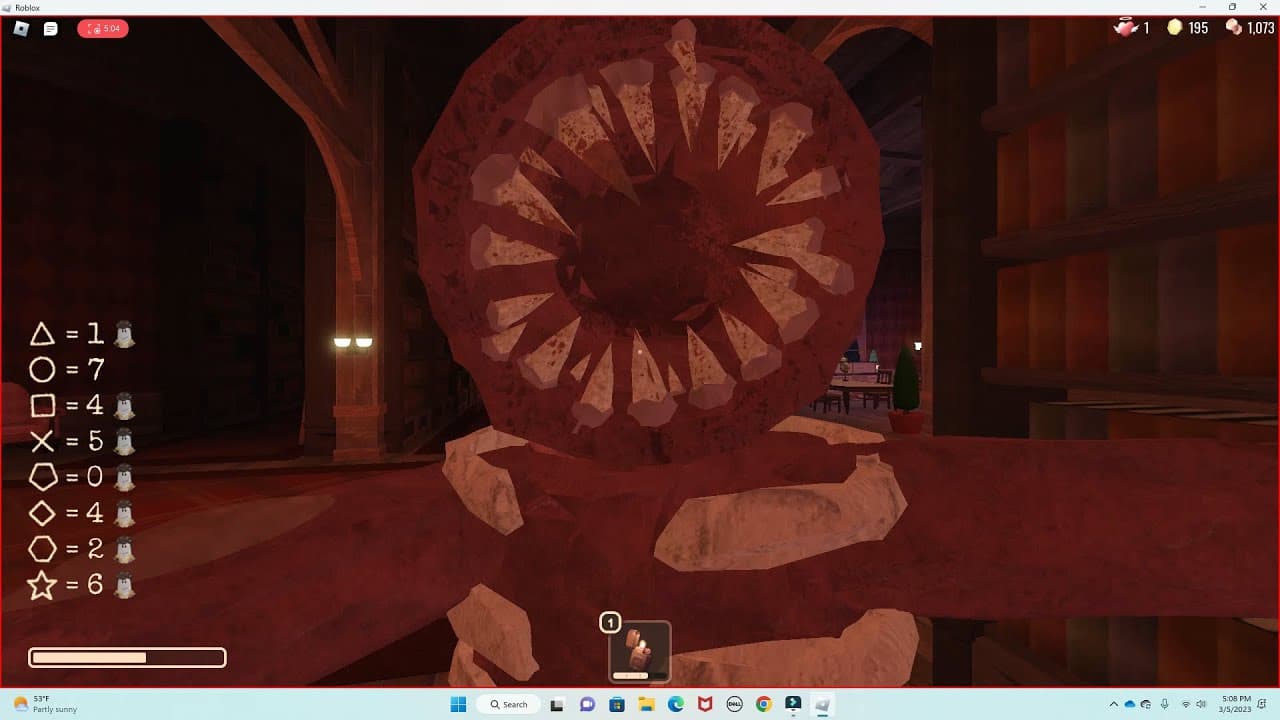The height and width of the screenshot is (720, 1280).
Task: Click the microphone tray icon
Action: tap(1165, 704)
